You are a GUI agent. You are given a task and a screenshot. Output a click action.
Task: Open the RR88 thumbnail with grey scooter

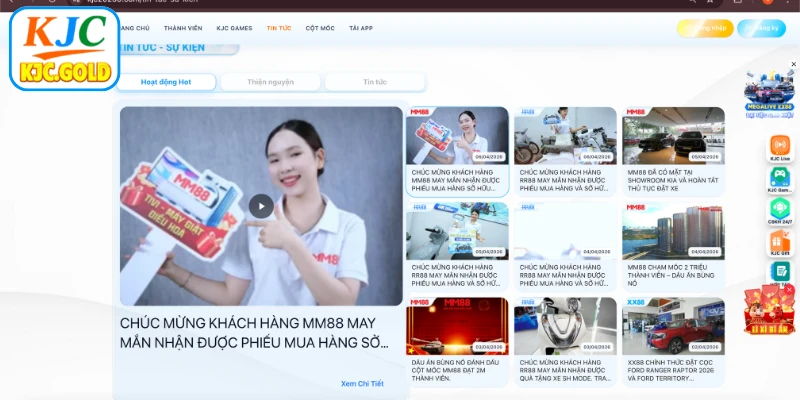(x=457, y=231)
